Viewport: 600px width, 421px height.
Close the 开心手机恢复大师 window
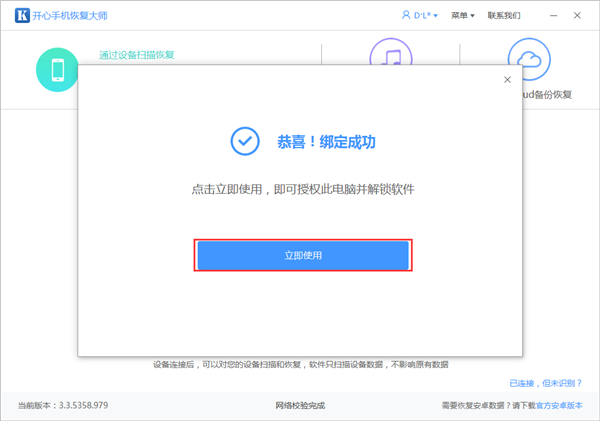[x=577, y=15]
